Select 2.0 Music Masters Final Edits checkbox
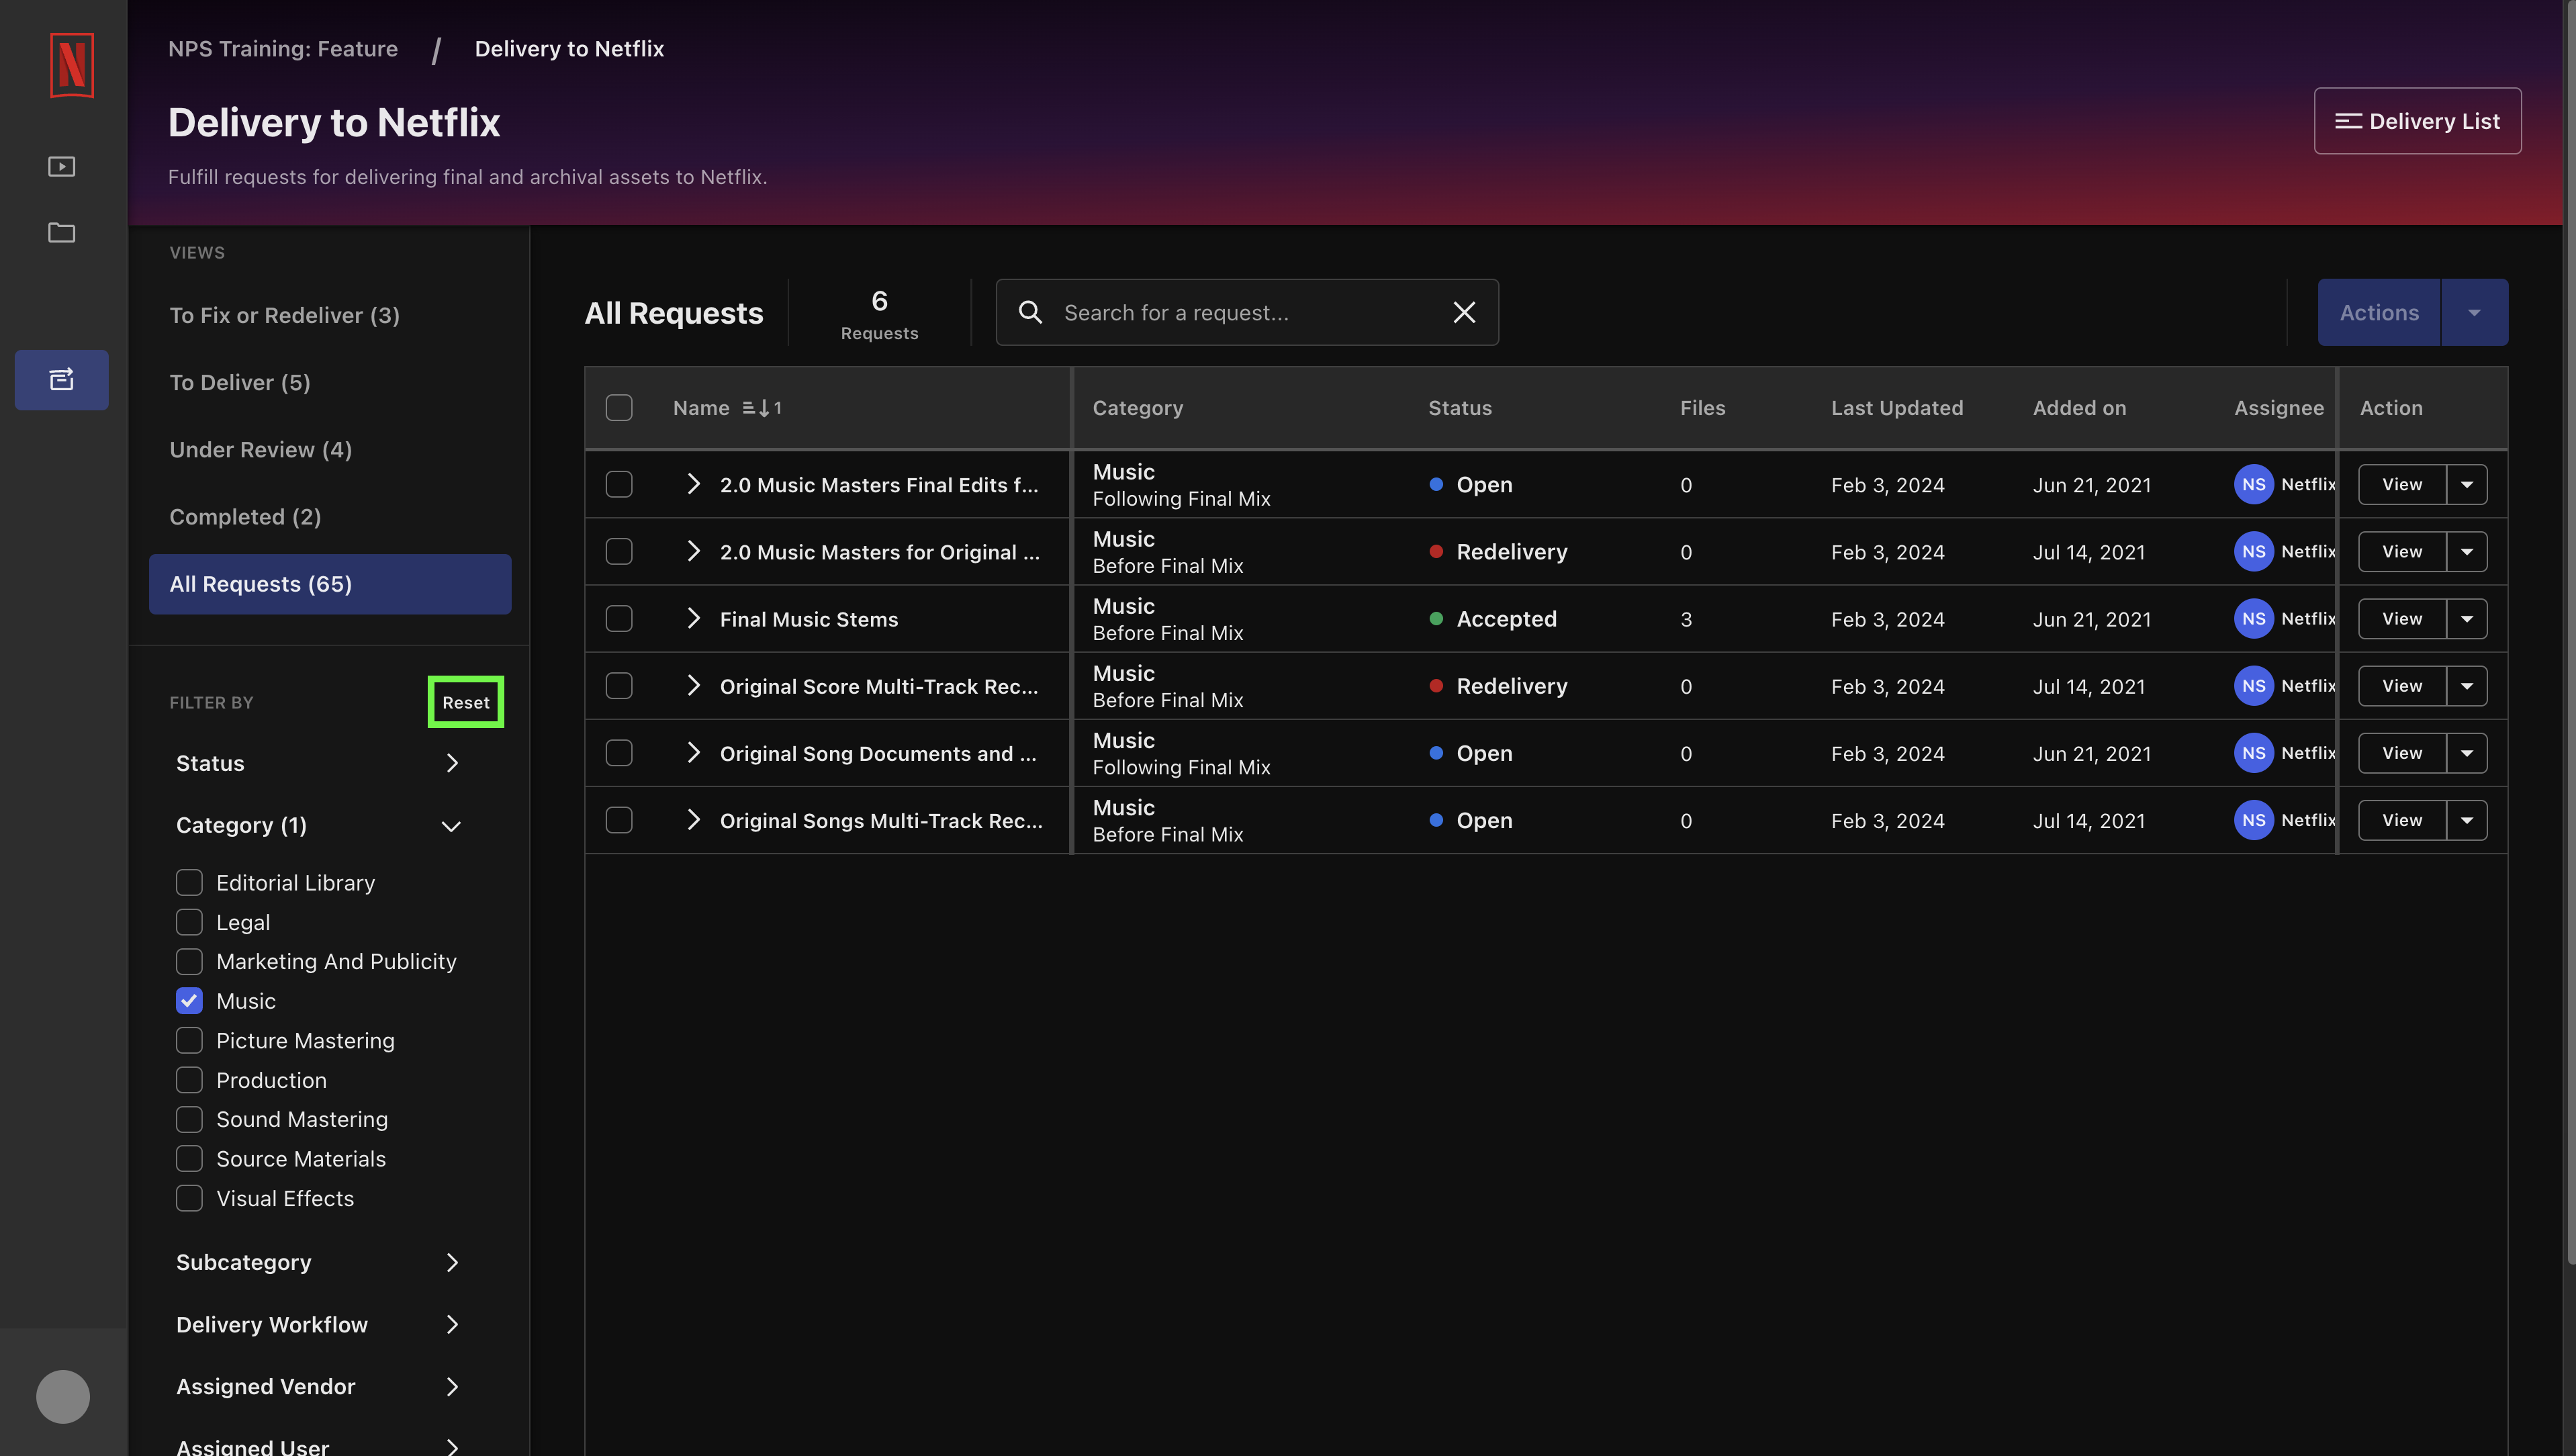 coord(619,485)
